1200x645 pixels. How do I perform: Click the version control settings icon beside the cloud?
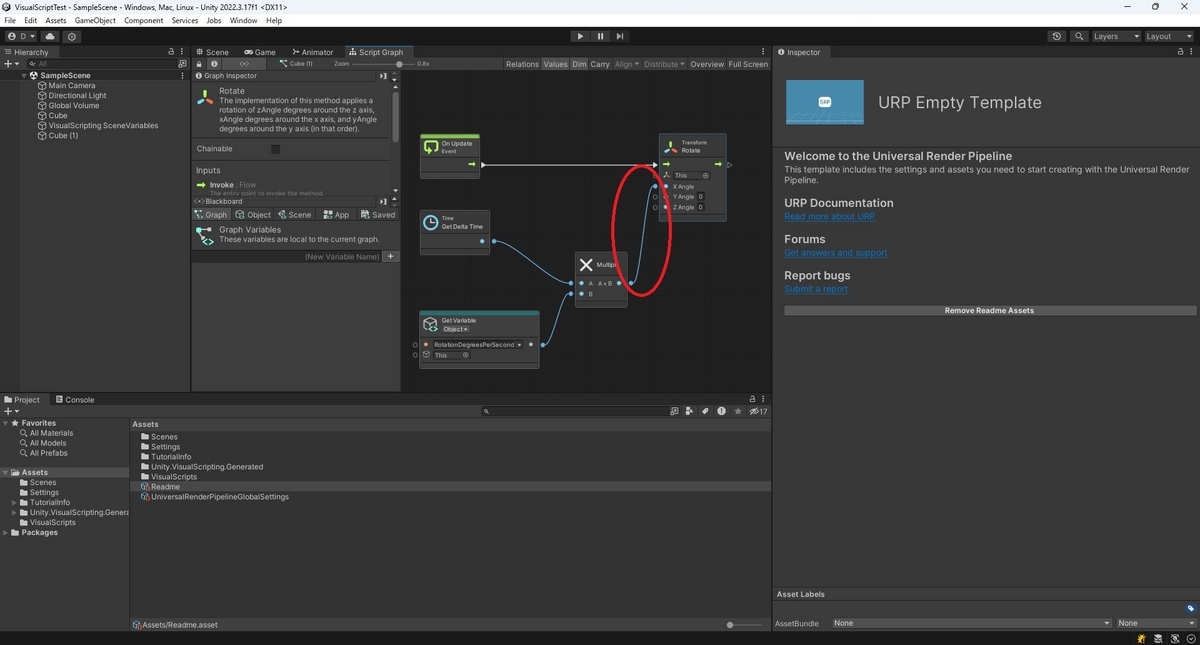point(72,36)
